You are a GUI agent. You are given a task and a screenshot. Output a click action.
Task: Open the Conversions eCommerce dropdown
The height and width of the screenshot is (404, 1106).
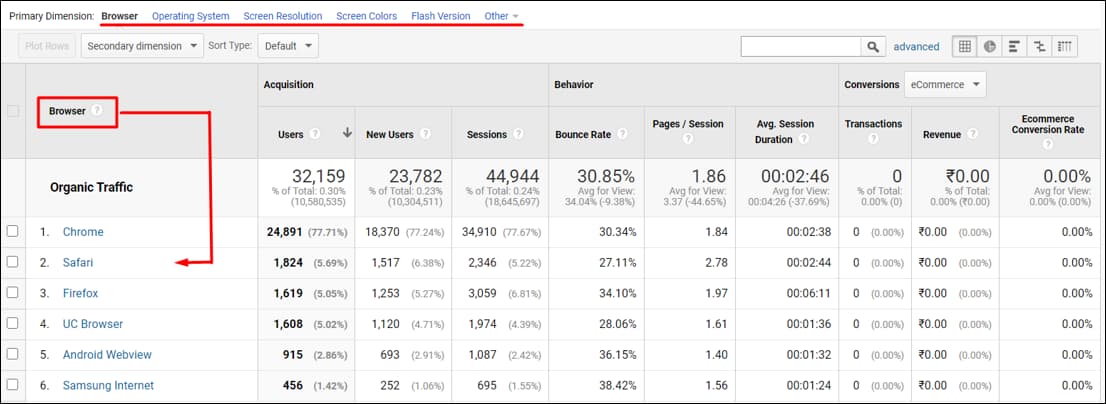point(944,85)
